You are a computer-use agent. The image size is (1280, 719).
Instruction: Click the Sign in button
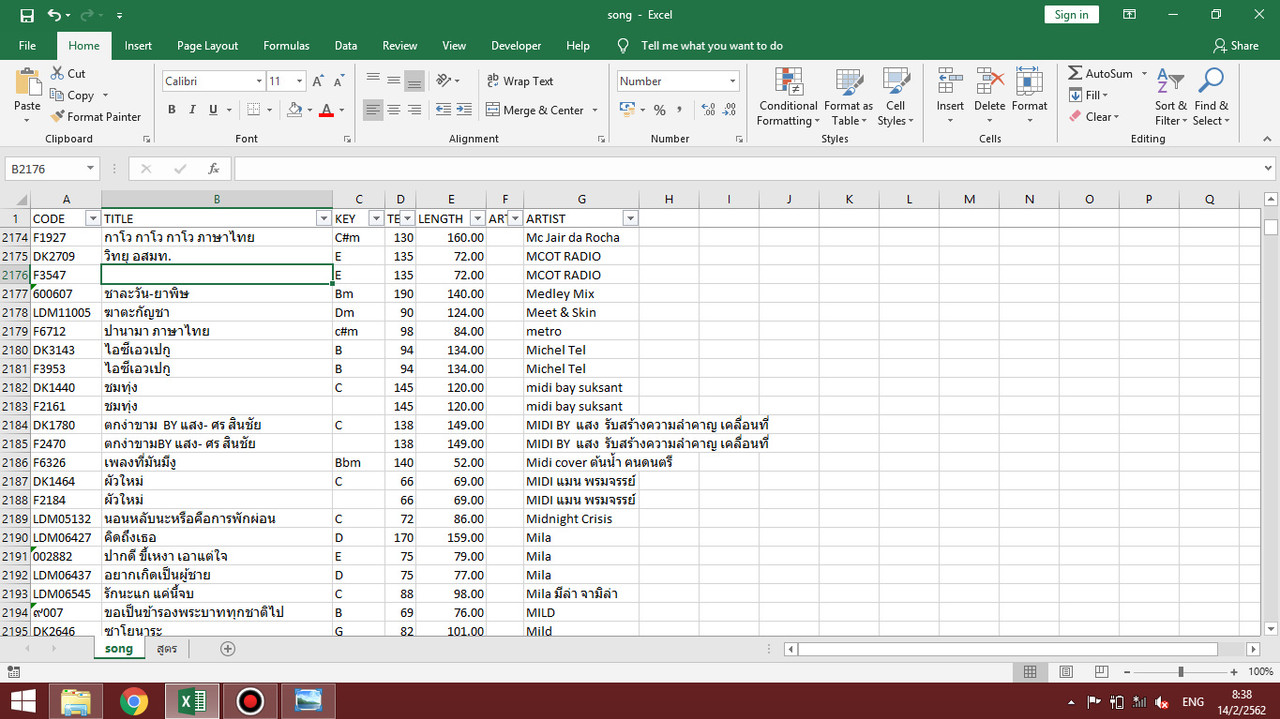[1071, 15]
